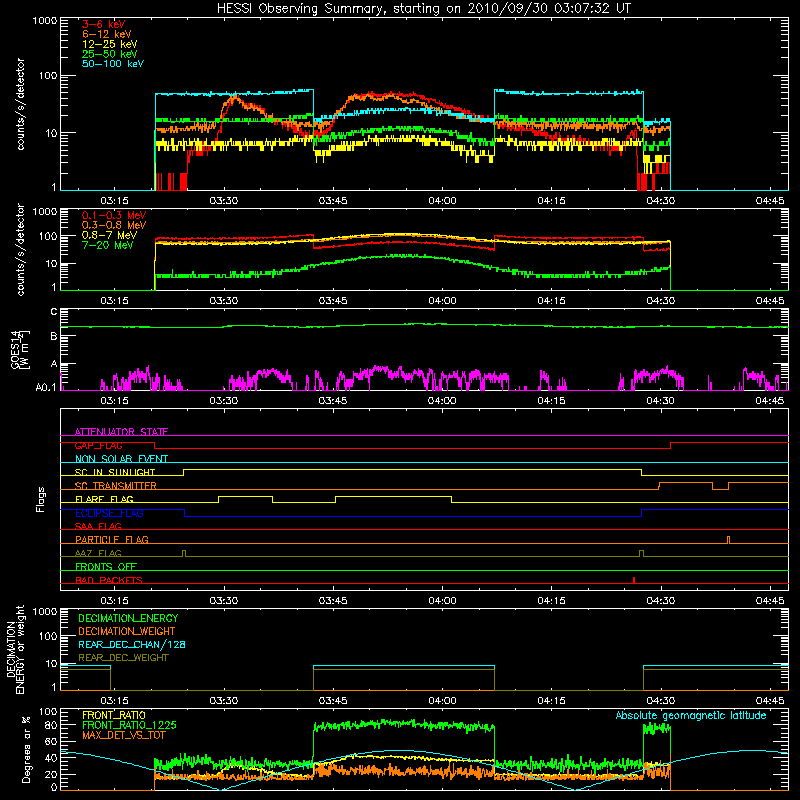Click the 04:45 time label under the top panel

click(769, 201)
